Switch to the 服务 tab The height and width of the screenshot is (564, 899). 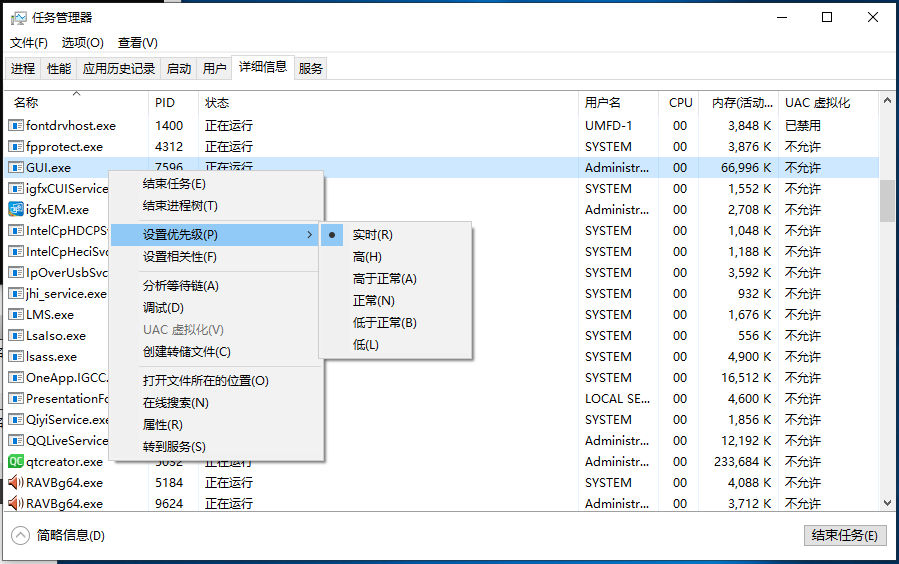[311, 69]
